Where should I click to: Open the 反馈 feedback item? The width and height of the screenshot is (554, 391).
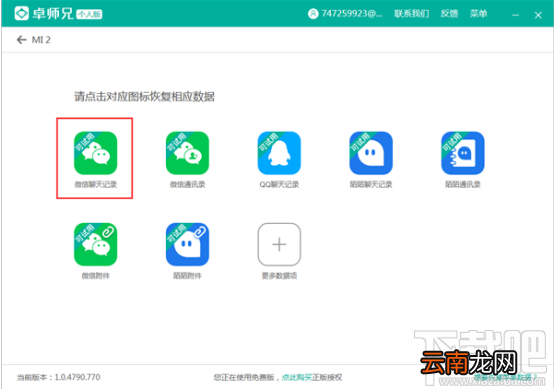click(x=449, y=14)
